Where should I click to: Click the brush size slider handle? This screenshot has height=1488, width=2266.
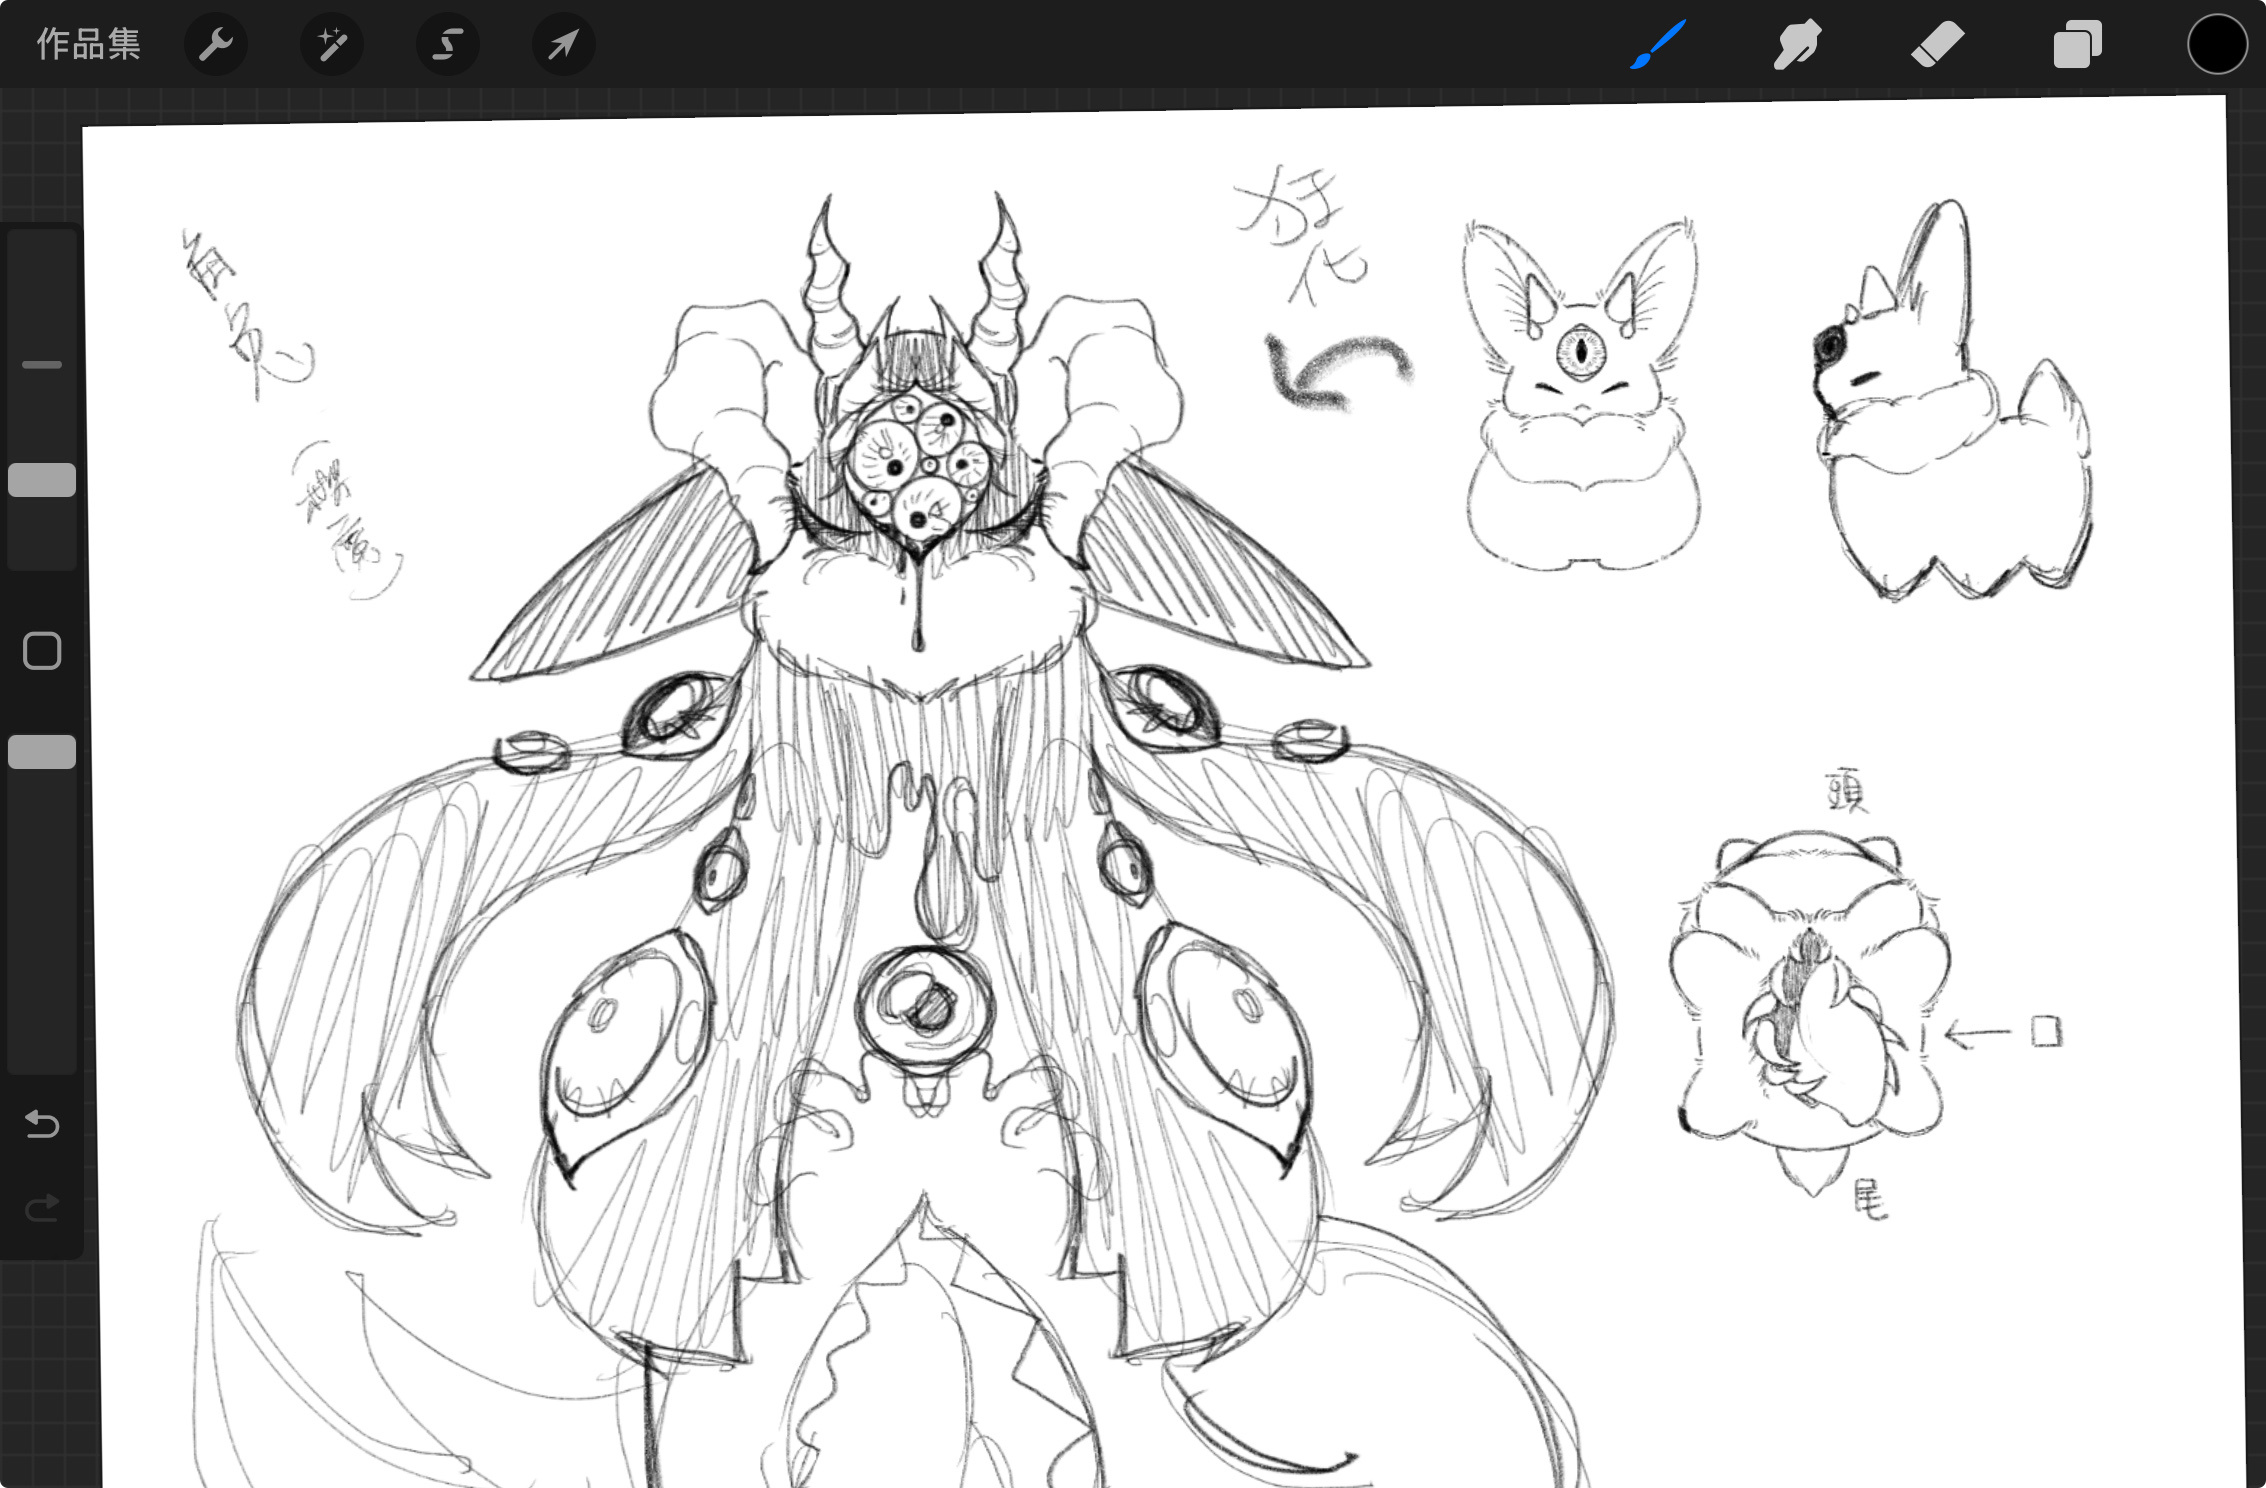42,480
